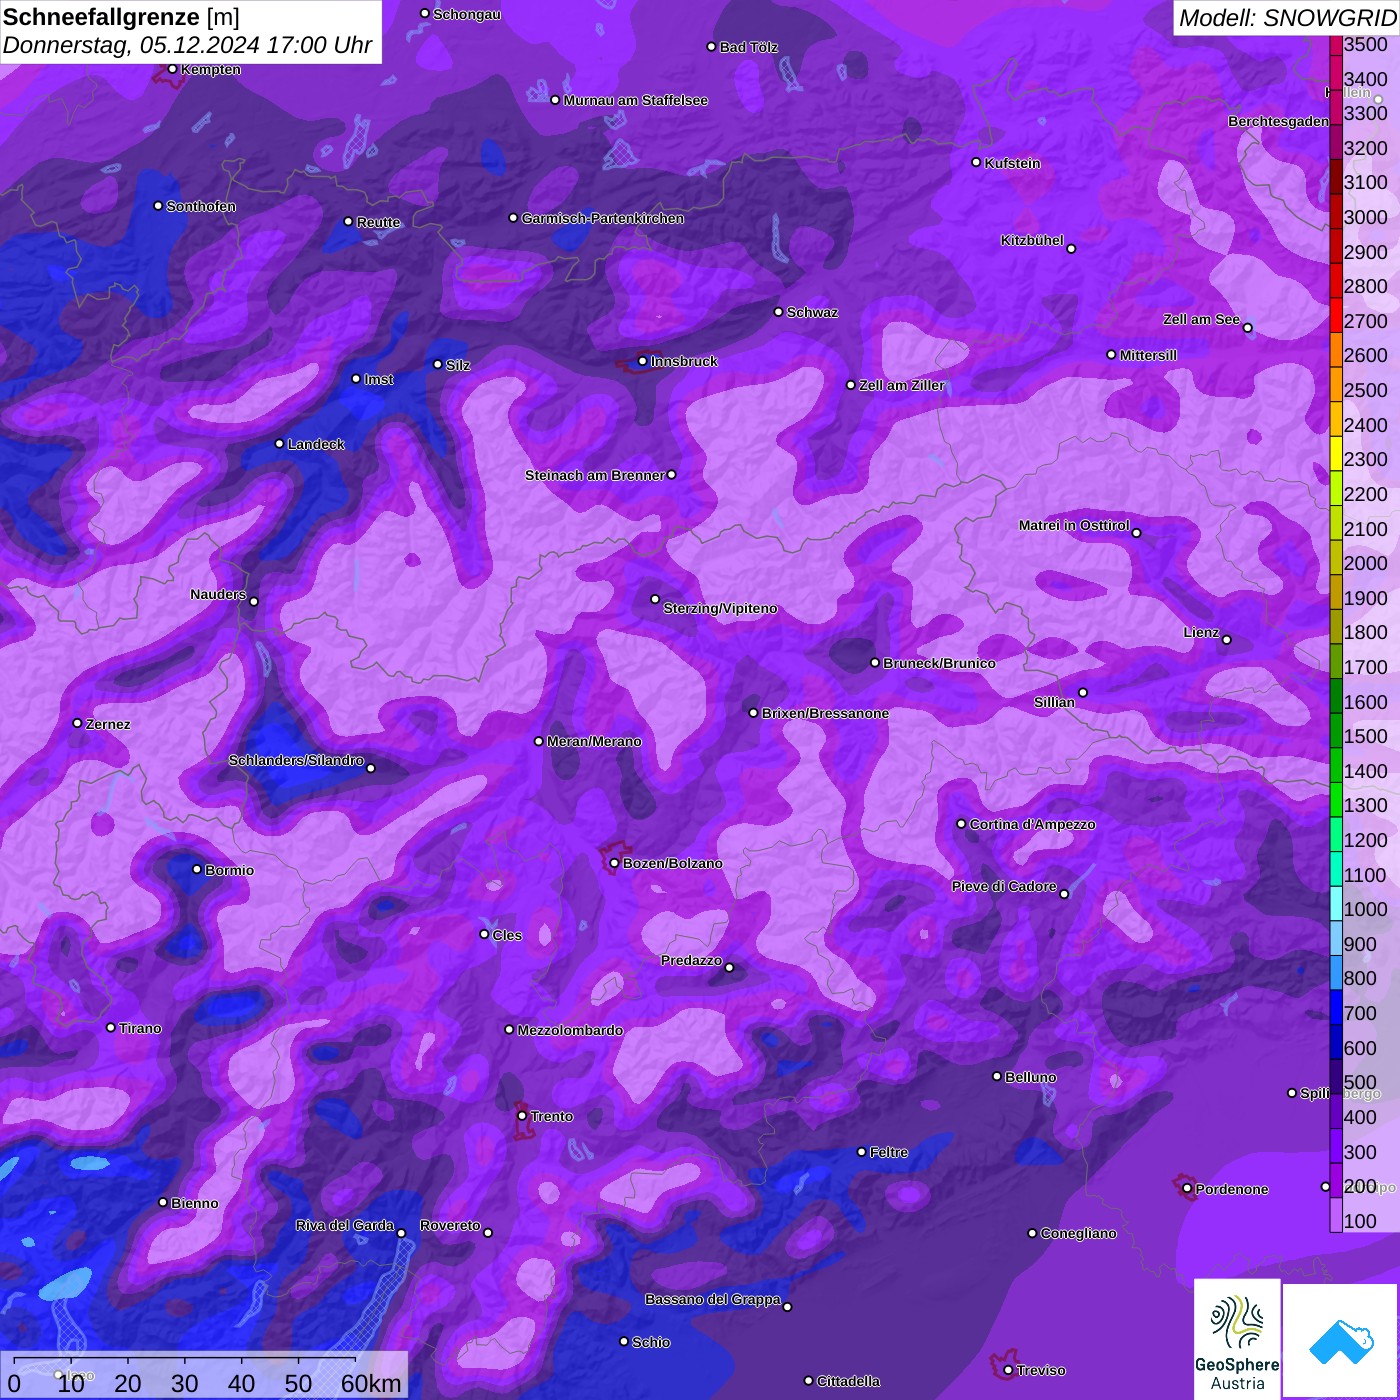Click the Bormio location dot

tap(197, 869)
